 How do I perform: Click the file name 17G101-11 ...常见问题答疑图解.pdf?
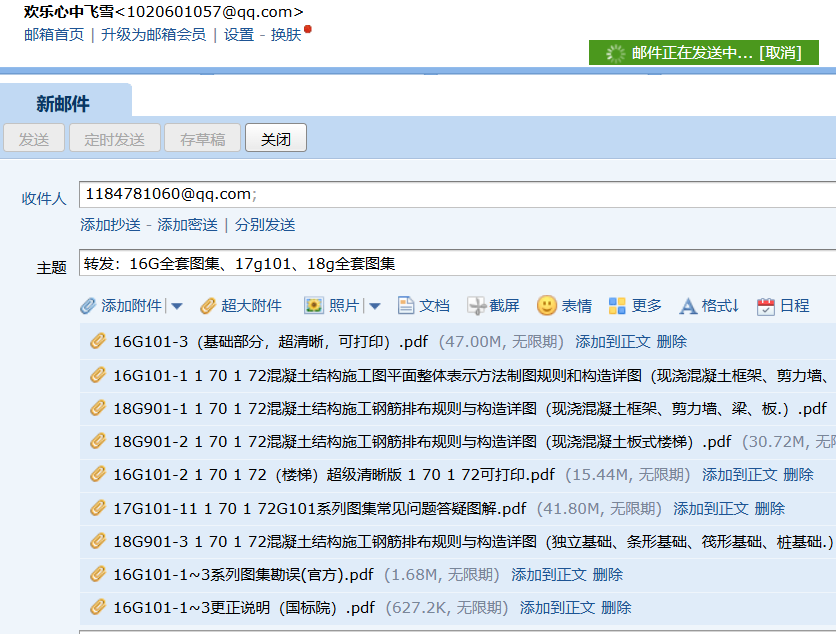coord(320,508)
